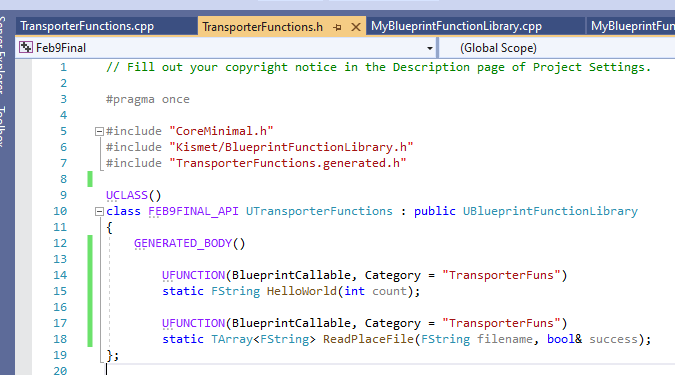Click the count parameter on line 15
The image size is (675, 375).
(x=389, y=291)
